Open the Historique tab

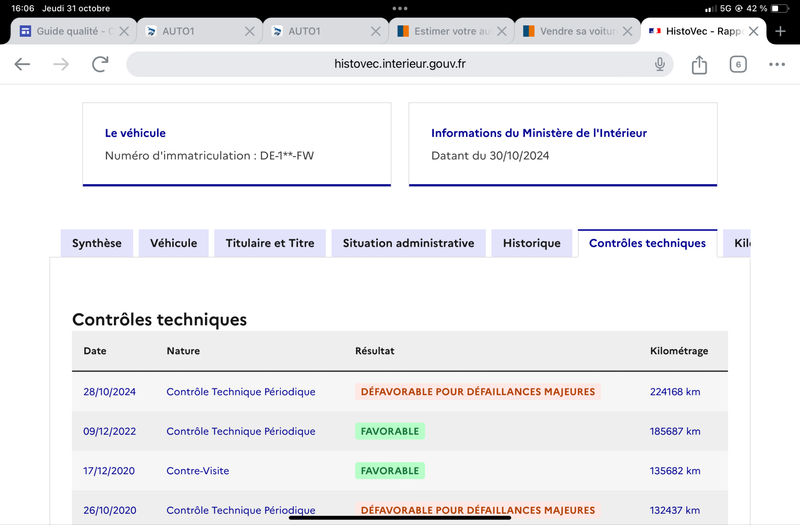532,243
